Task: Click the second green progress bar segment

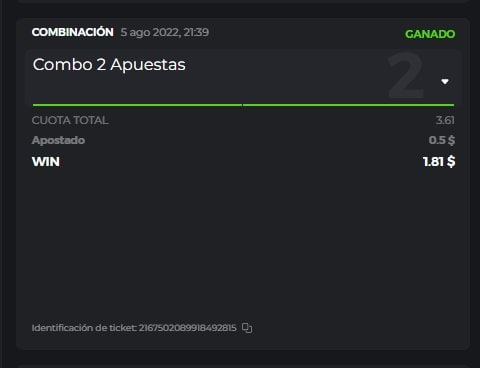Action: pyautogui.click(x=349, y=105)
